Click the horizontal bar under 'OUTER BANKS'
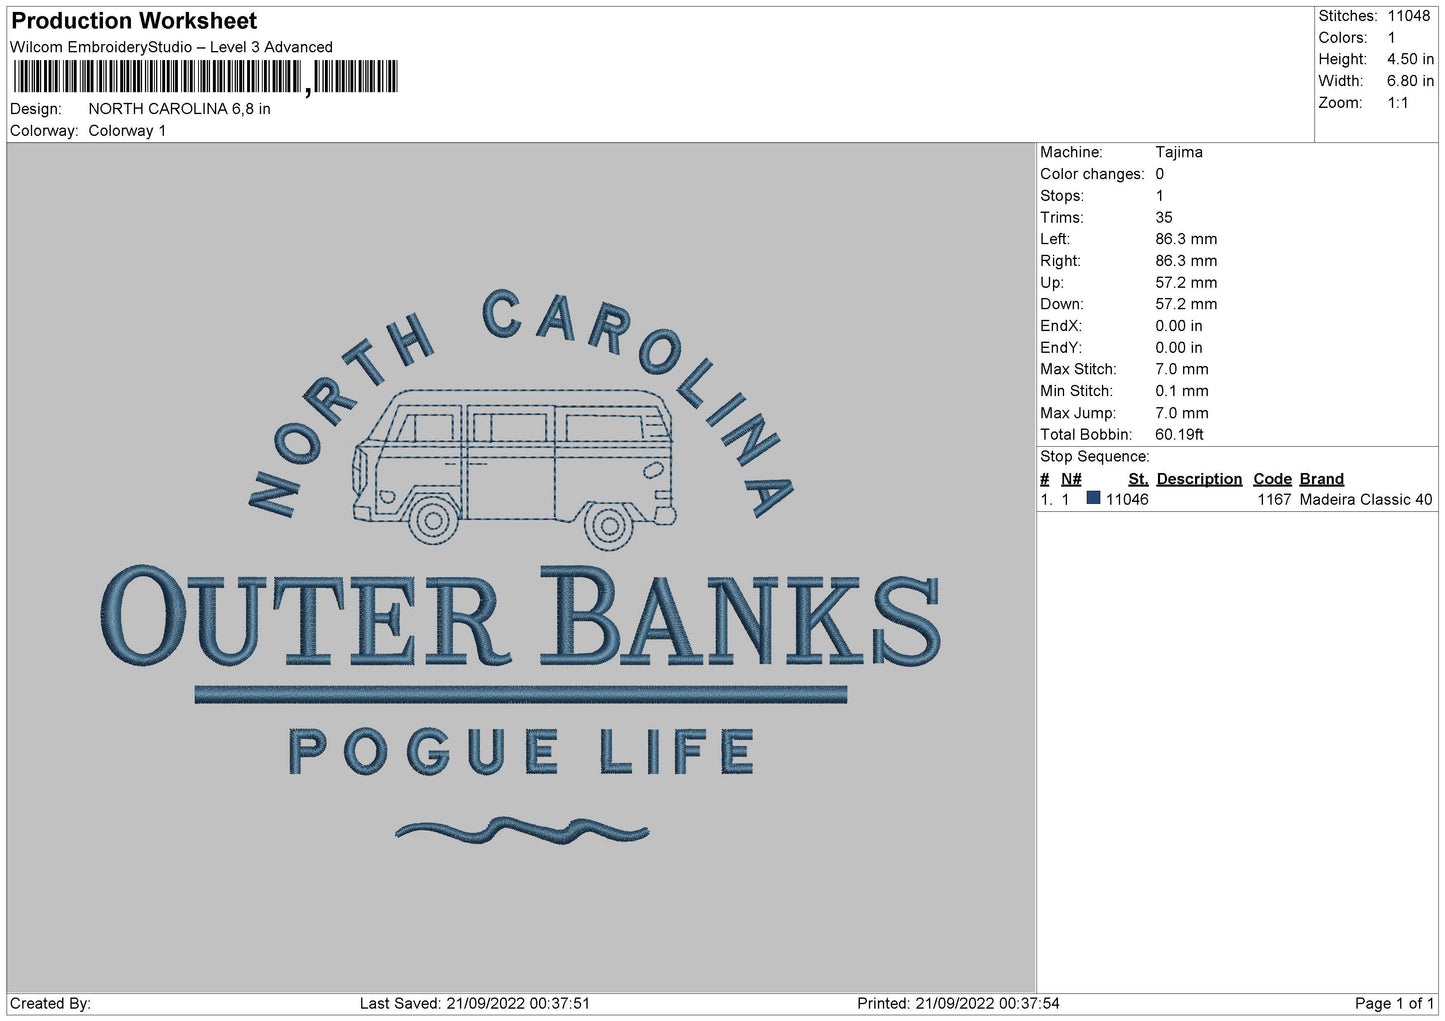 tap(521, 694)
